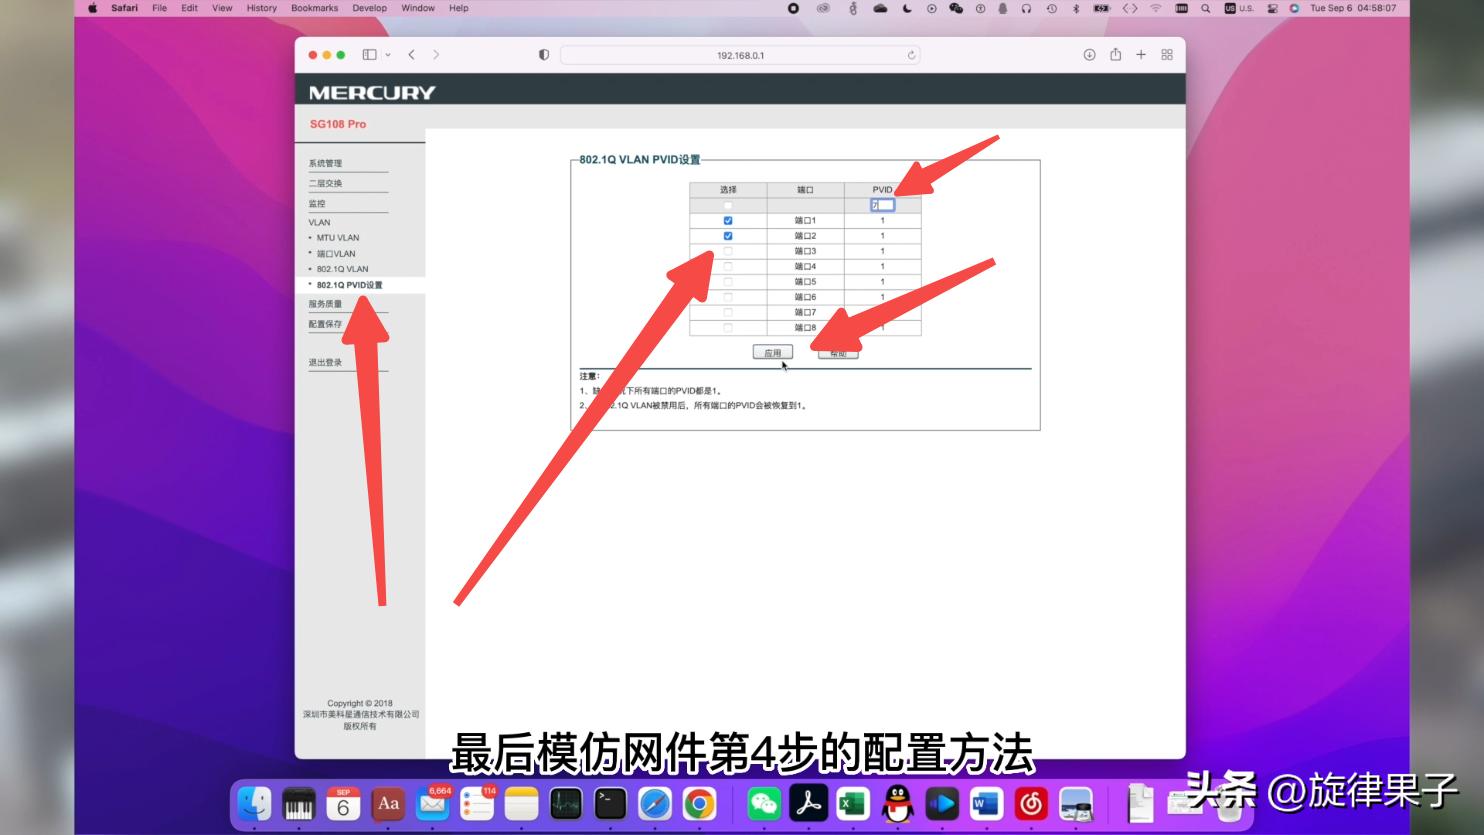Screen dimensions: 1484x835
Task: Open WeChat from the Dock
Action: pyautogui.click(x=763, y=802)
